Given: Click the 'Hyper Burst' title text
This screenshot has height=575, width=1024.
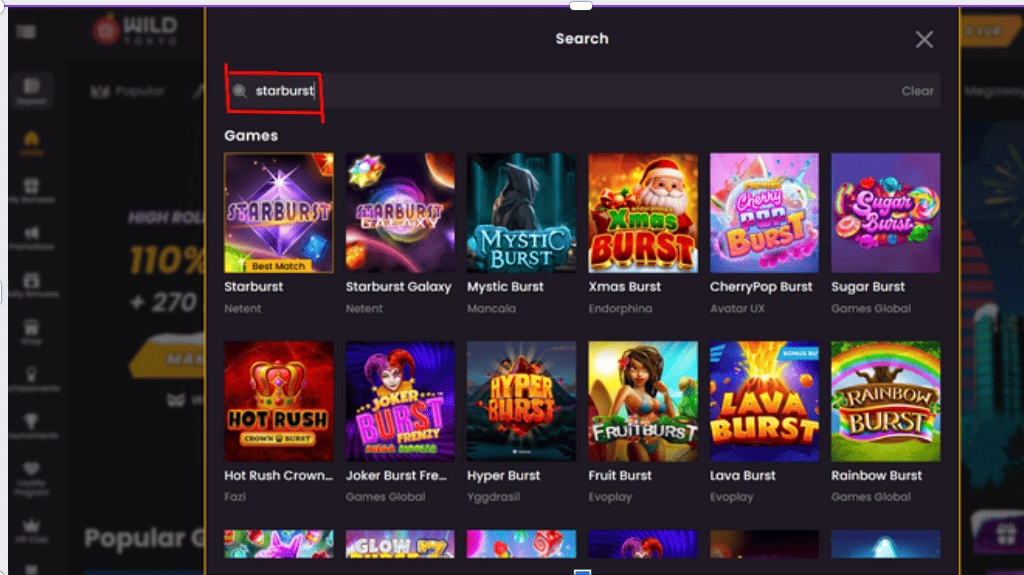Looking at the screenshot, I should tap(504, 476).
